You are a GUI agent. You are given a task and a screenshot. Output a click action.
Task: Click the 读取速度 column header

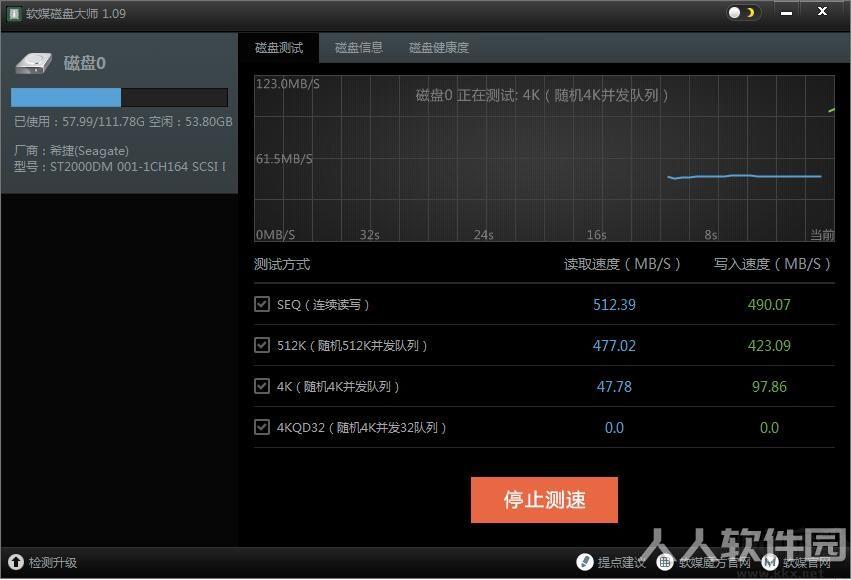622,264
